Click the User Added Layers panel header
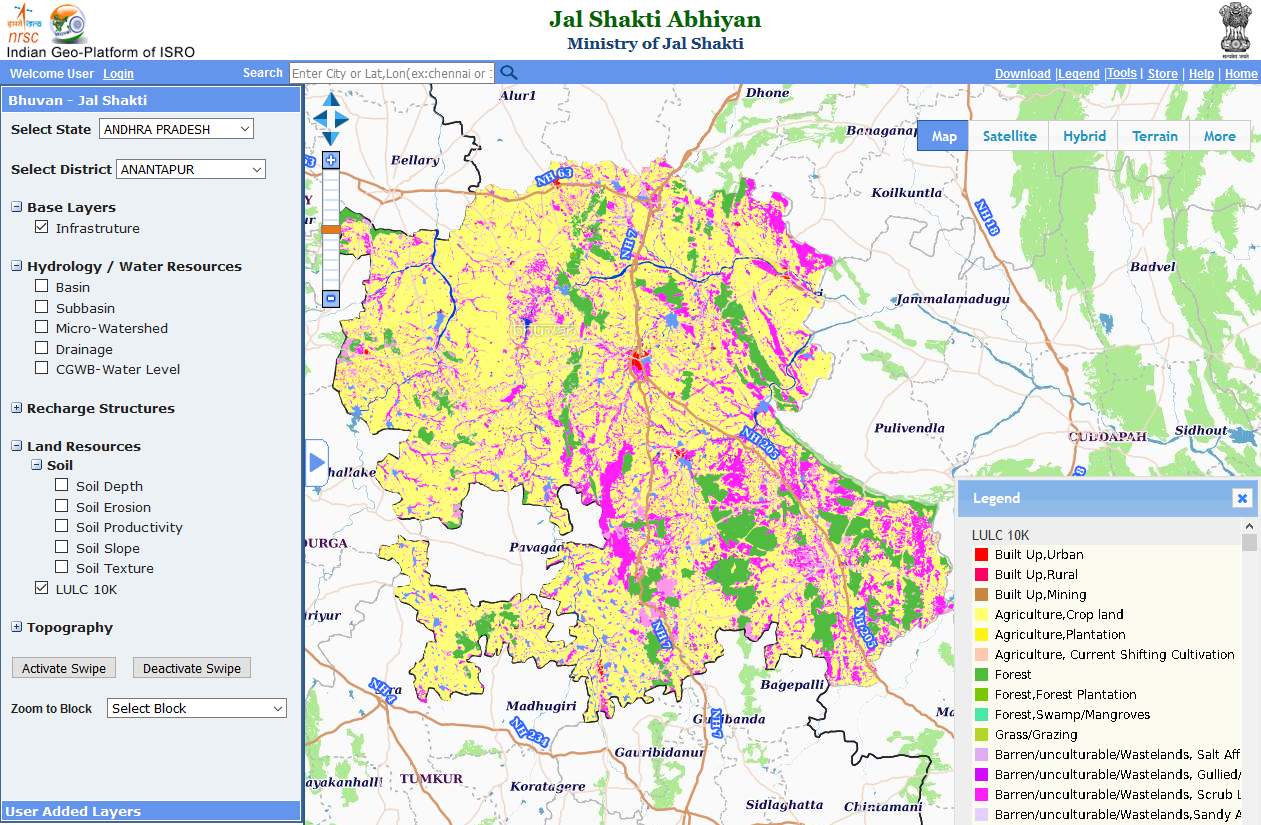Image resolution: width=1261 pixels, height=825 pixels. click(151, 811)
